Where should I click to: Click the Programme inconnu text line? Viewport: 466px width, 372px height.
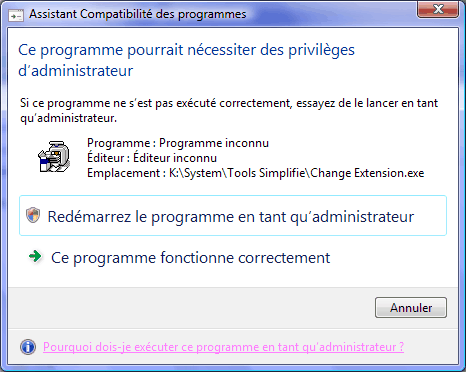(x=178, y=143)
